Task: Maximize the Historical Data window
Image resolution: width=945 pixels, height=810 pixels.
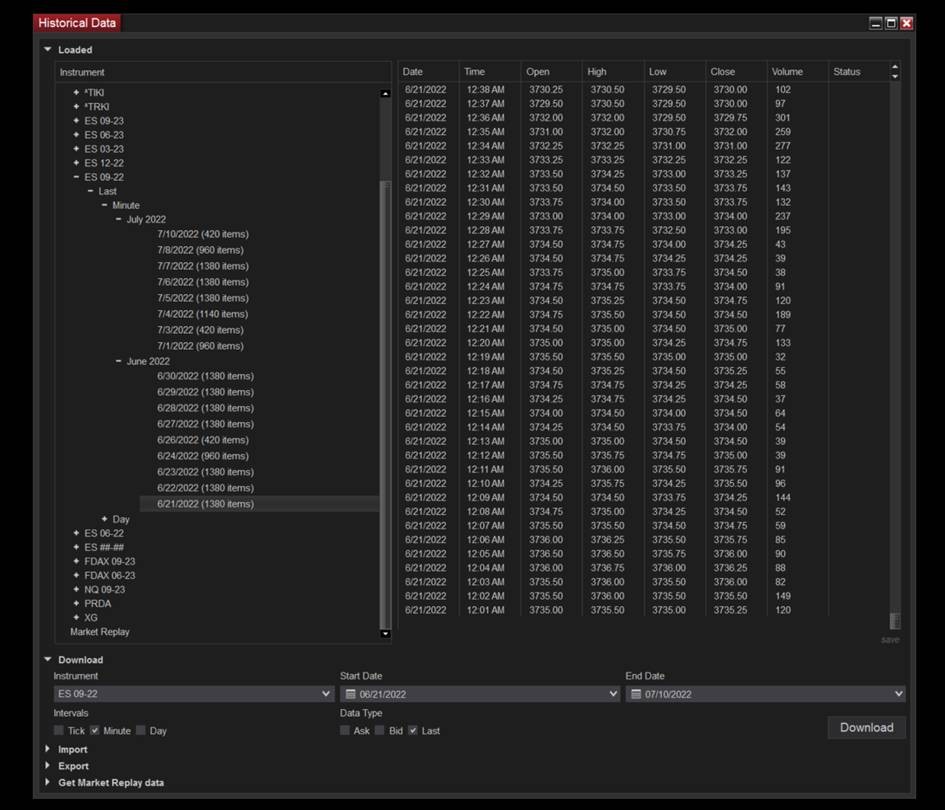Action: click(891, 23)
